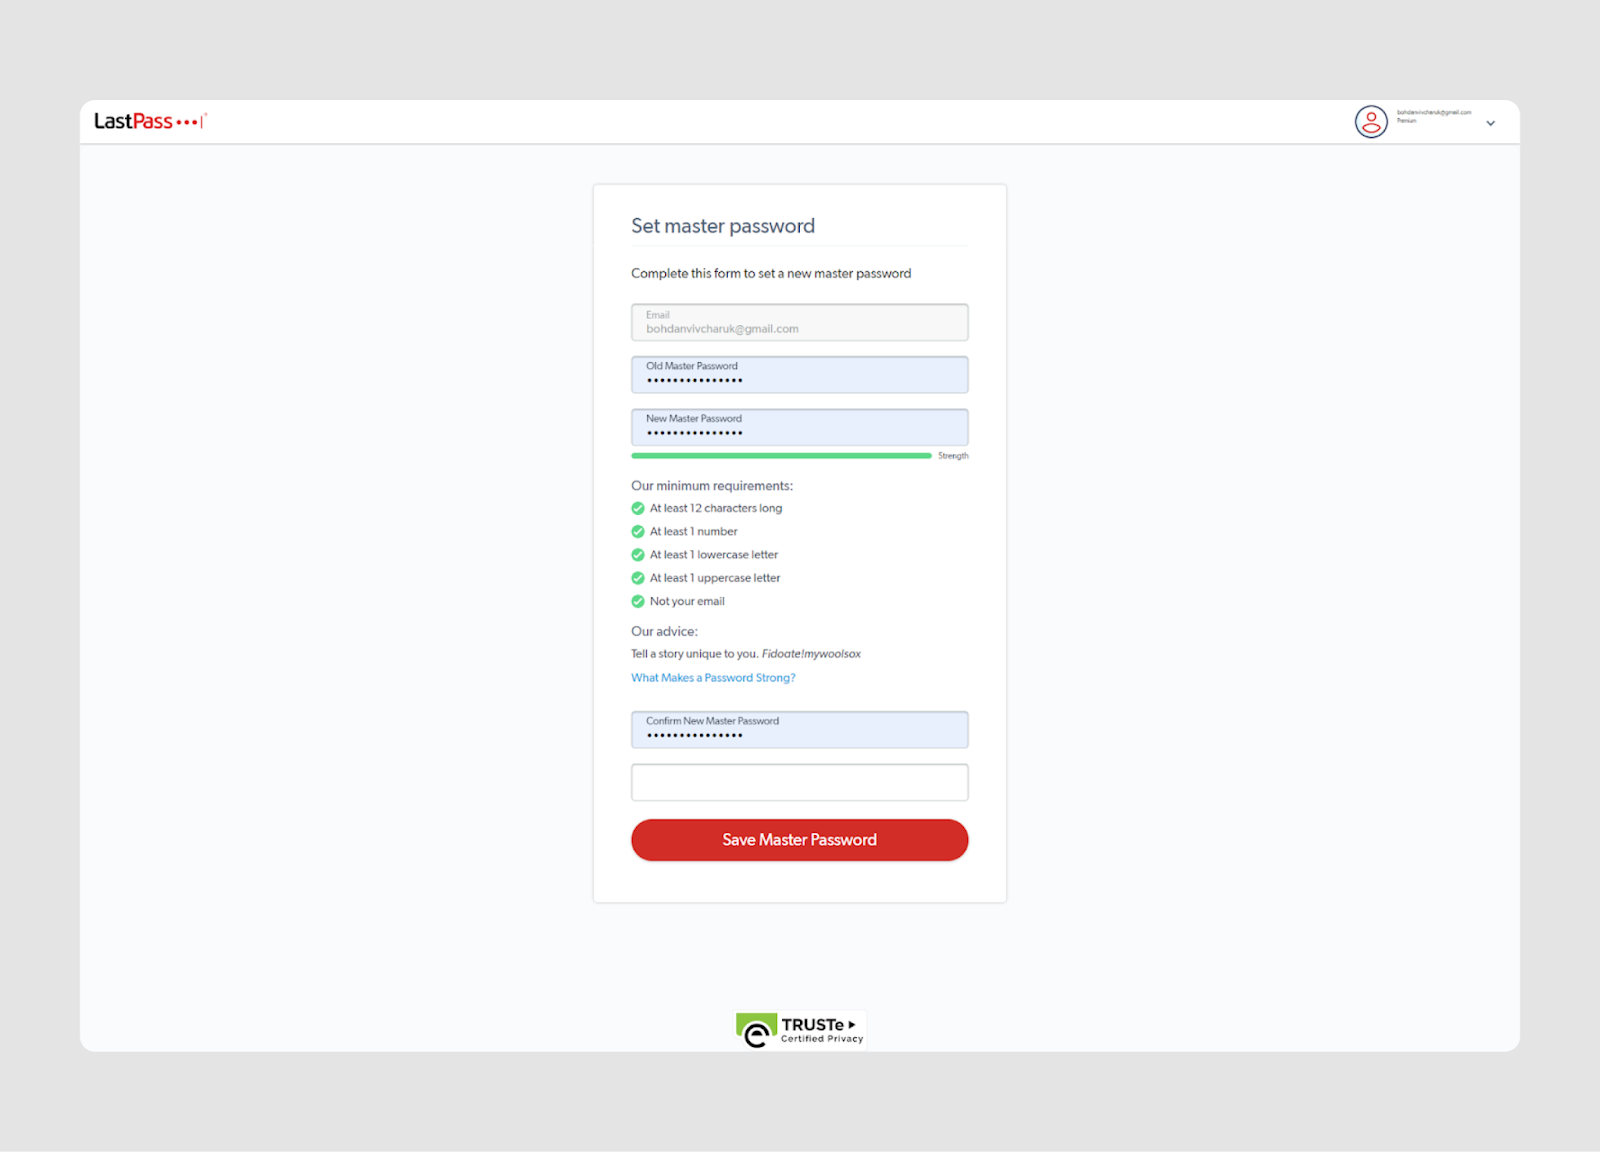Focus the Old Master Password field
Screen dimensions: 1600x1152
click(799, 374)
